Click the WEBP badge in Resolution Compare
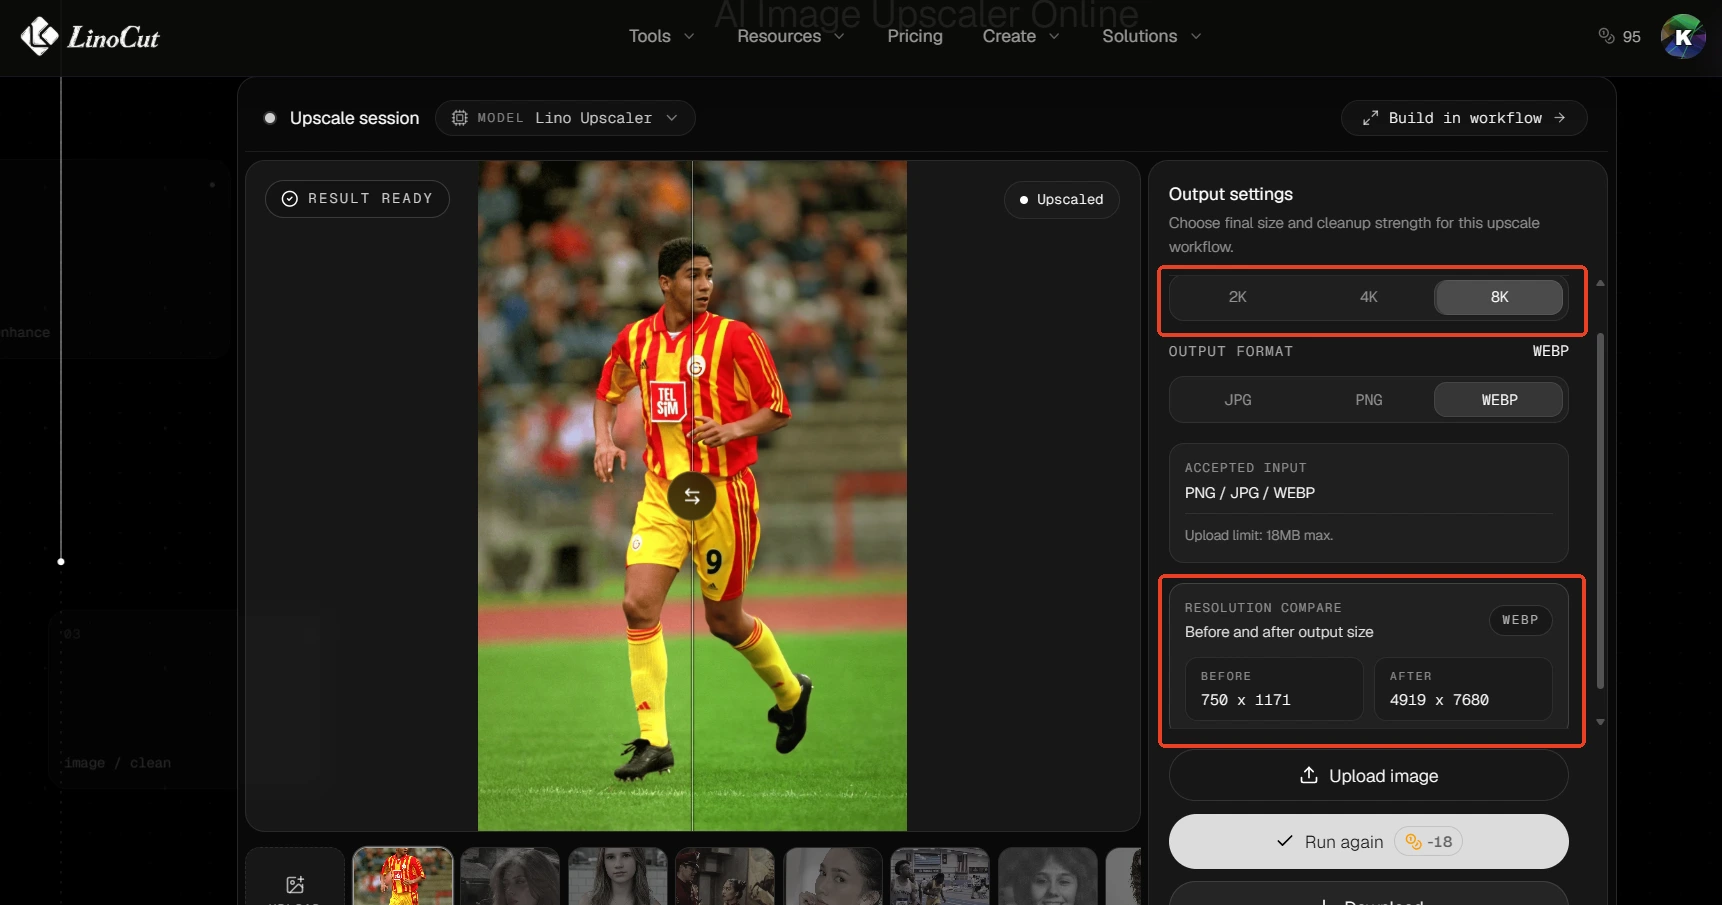The width and height of the screenshot is (1722, 905). pos(1520,620)
